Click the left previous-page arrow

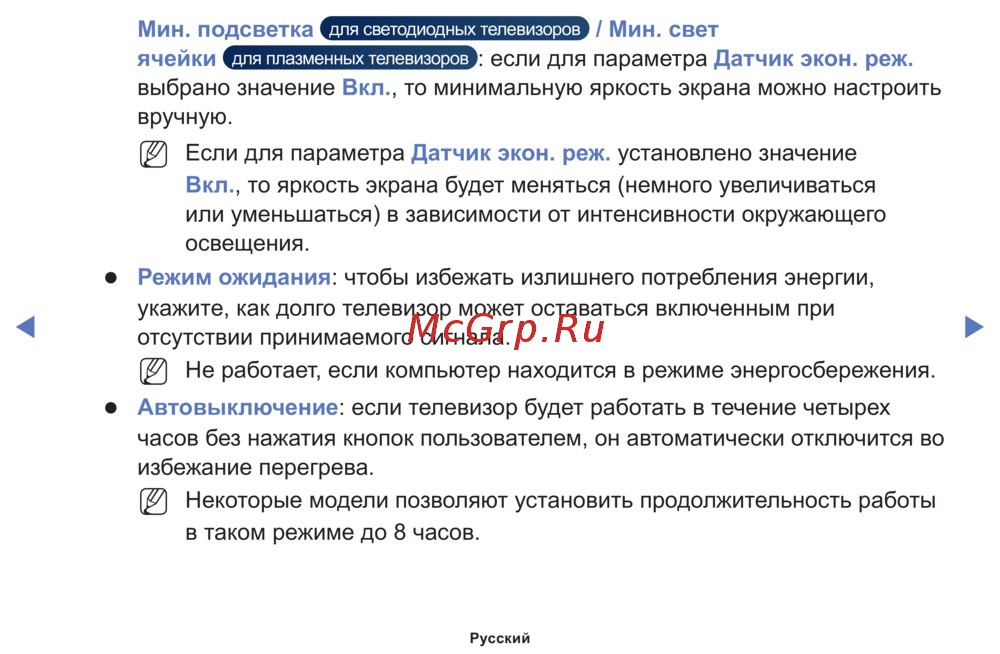coord(27,327)
